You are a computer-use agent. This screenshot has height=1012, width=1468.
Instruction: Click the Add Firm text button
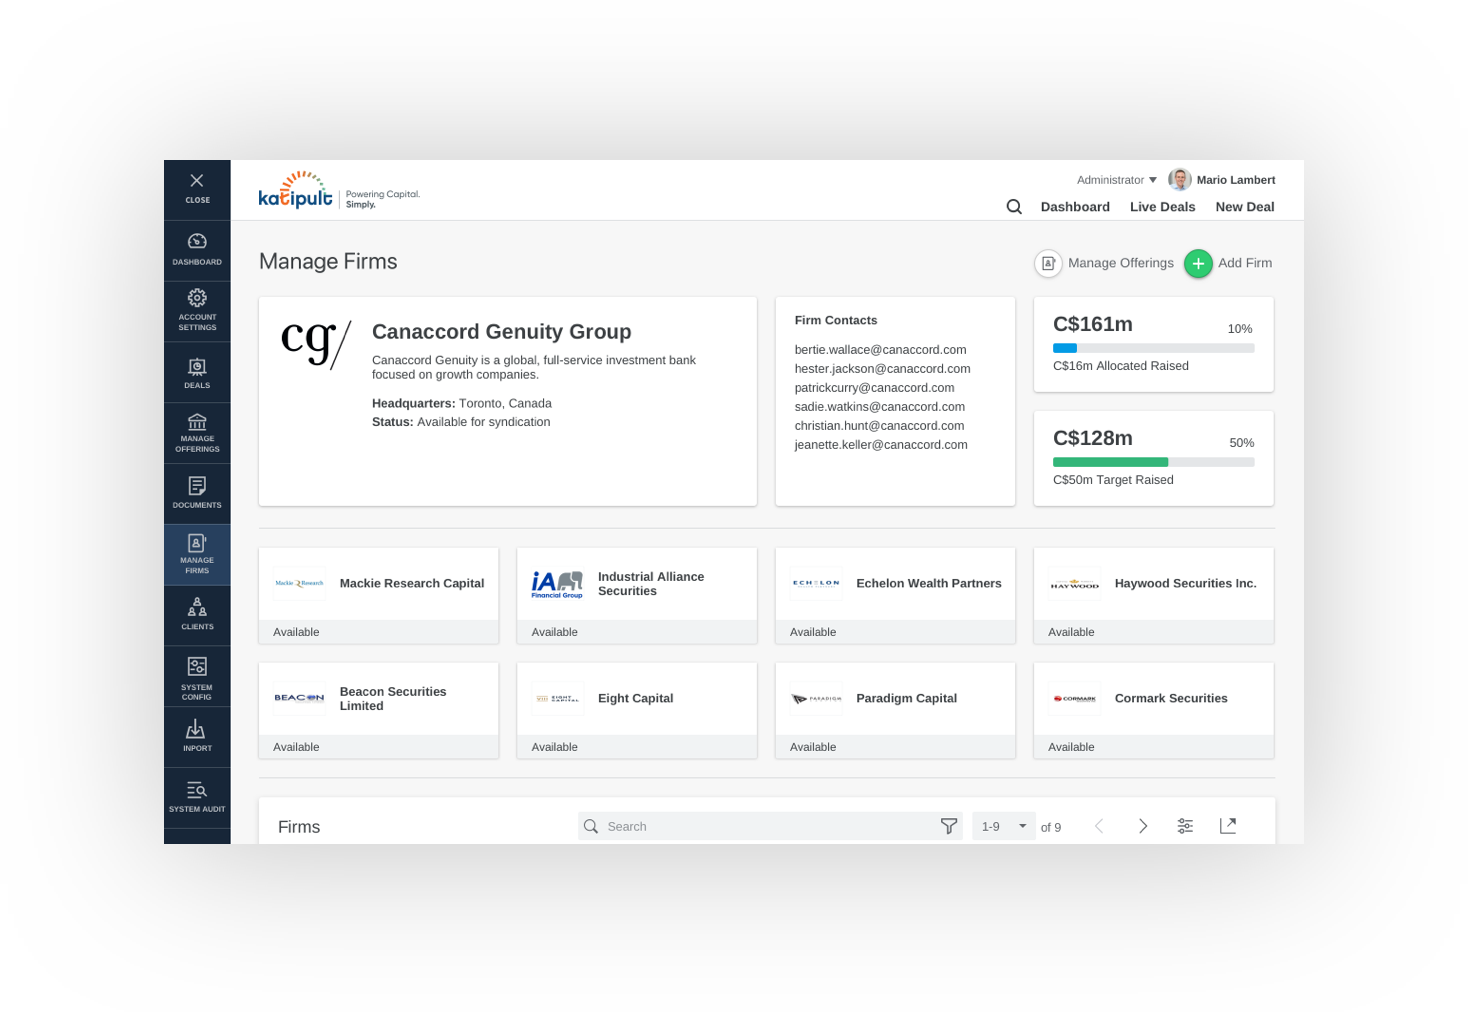pyautogui.click(x=1245, y=263)
